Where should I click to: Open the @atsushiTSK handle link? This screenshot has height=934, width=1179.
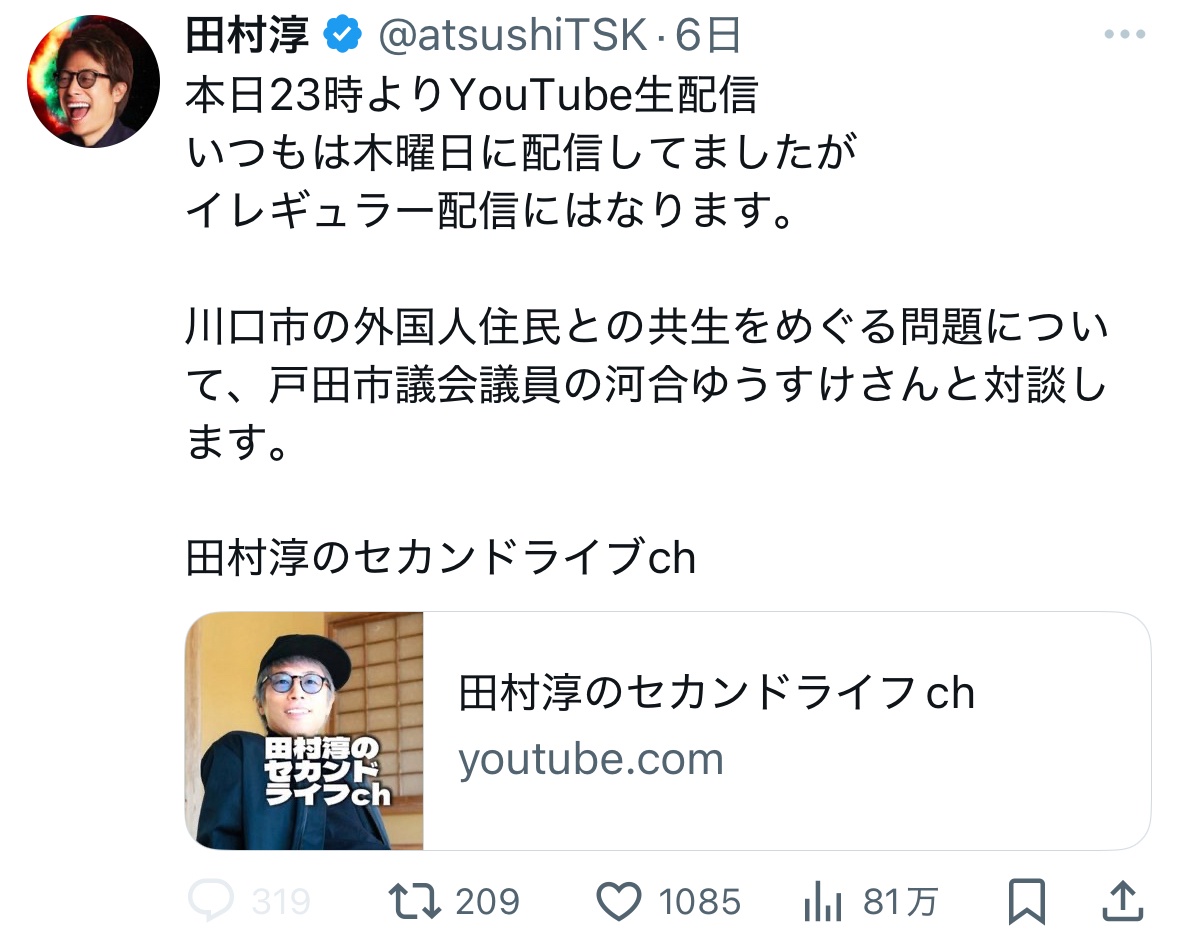coord(512,36)
